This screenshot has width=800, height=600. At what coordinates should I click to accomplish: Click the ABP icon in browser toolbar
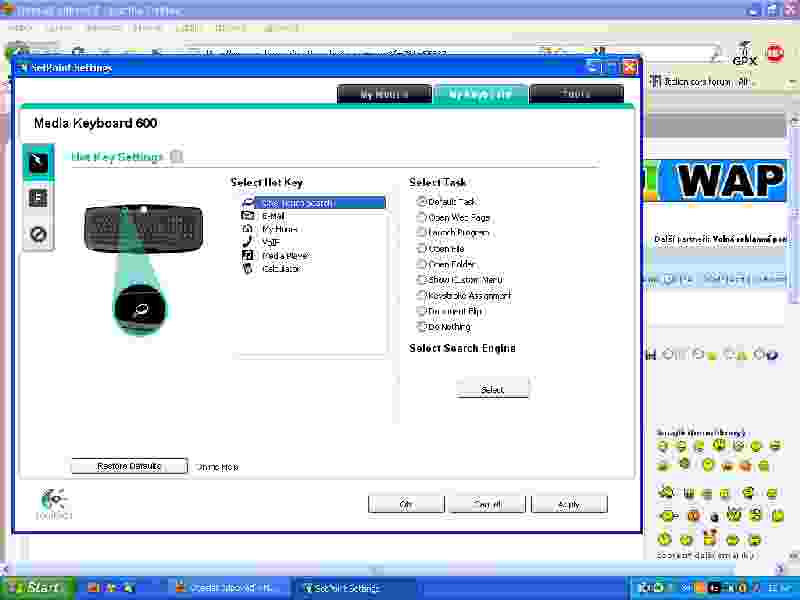[x=775, y=53]
